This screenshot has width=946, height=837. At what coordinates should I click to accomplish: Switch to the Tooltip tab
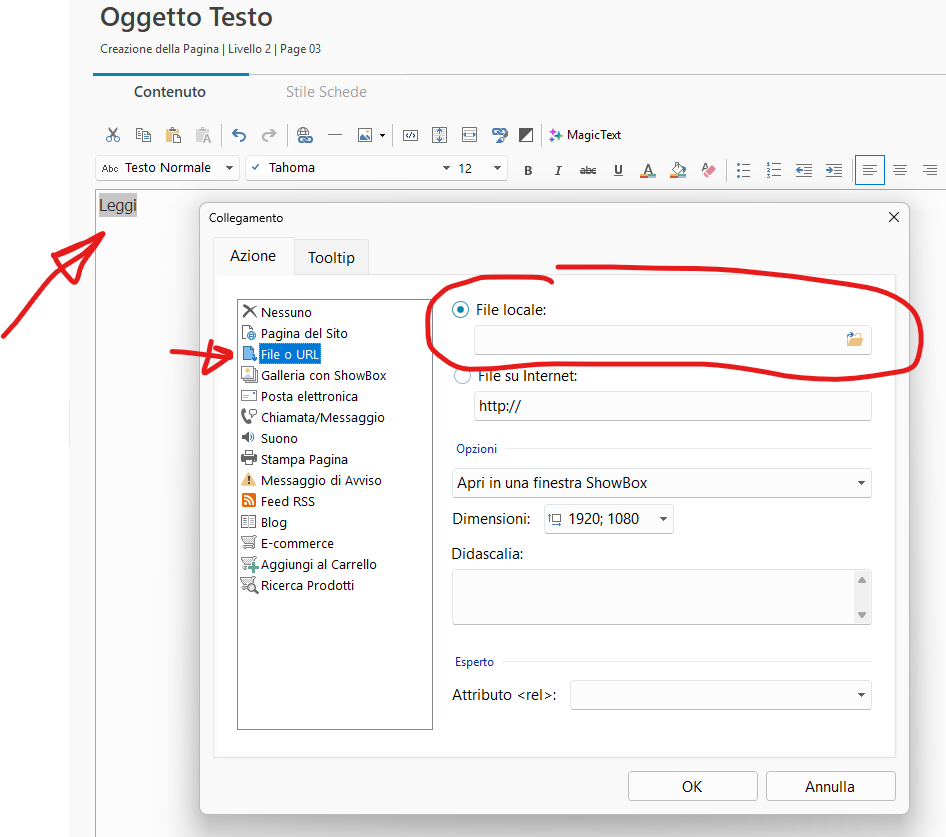point(331,257)
